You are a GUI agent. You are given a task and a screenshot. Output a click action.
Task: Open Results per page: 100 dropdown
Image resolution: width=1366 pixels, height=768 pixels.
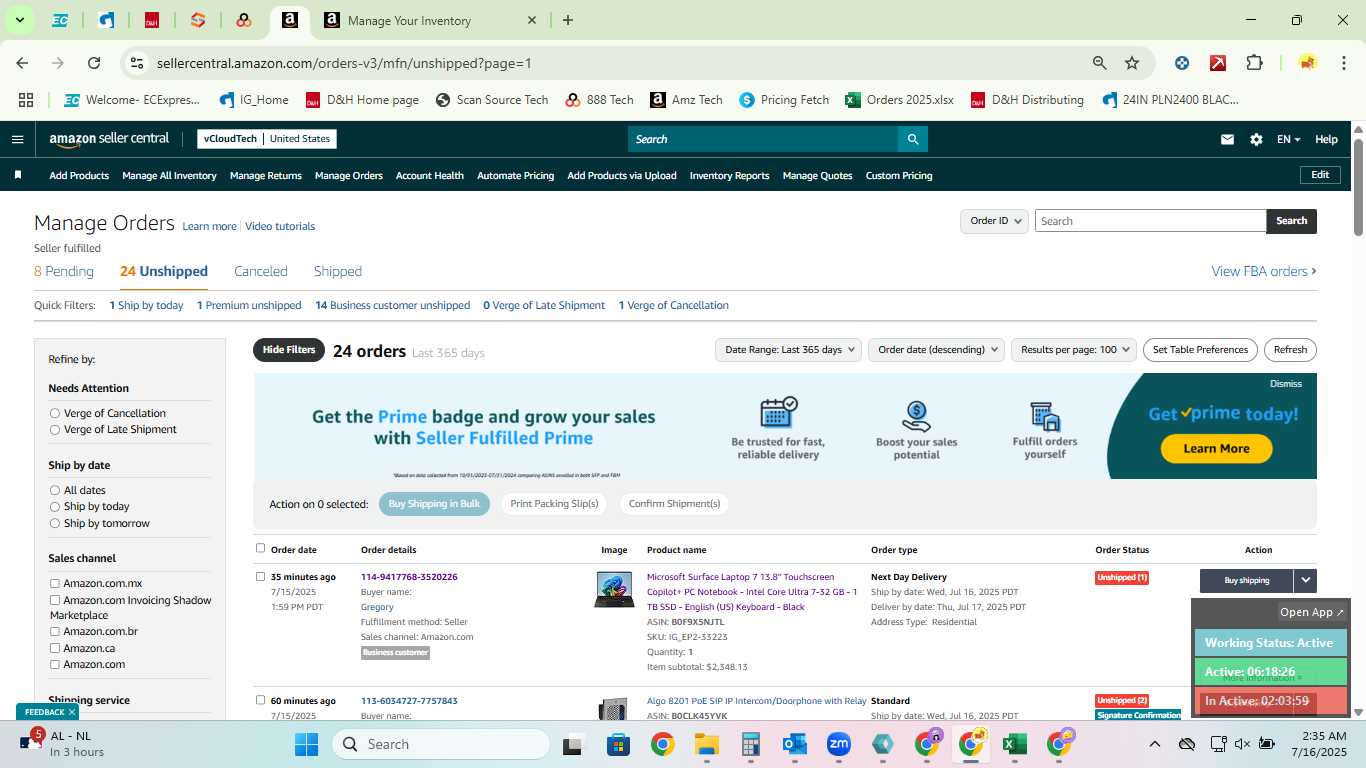coord(1074,350)
